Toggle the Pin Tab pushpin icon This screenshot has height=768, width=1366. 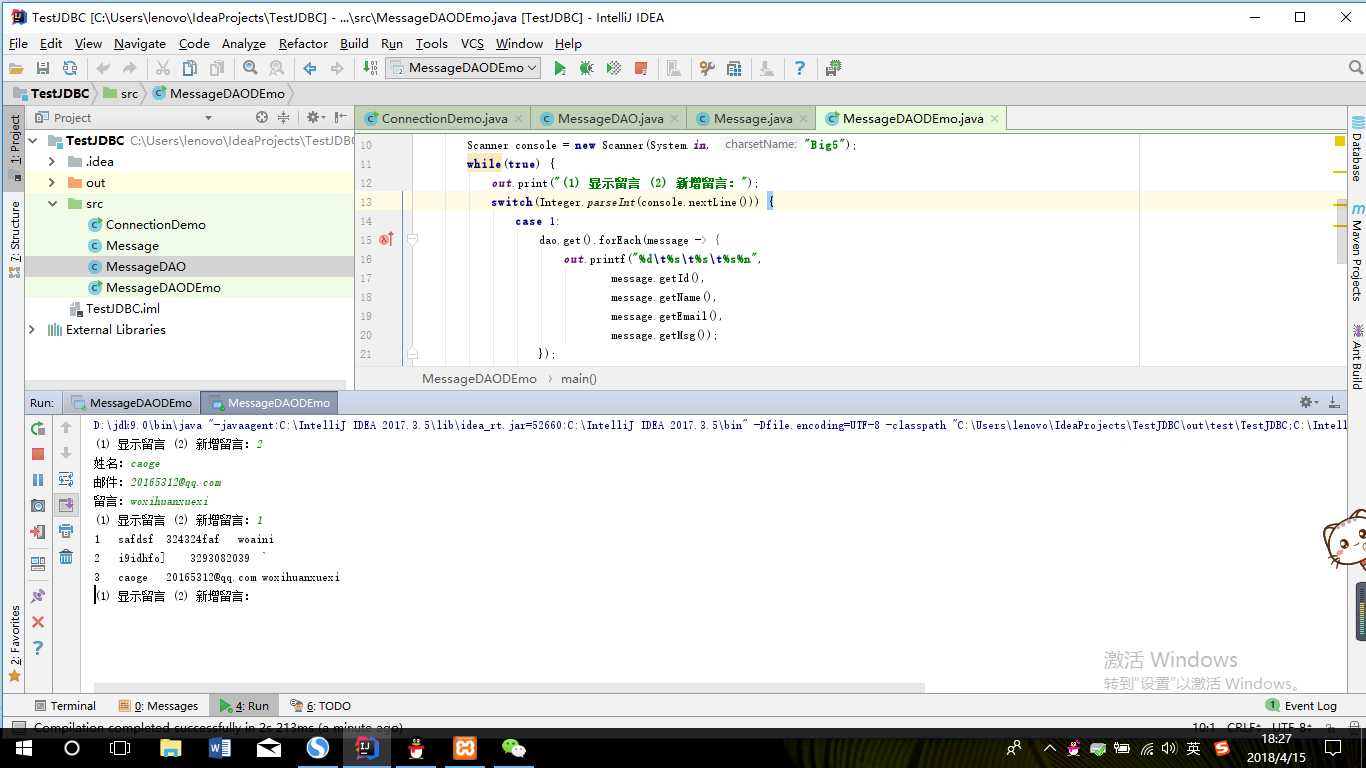38,596
